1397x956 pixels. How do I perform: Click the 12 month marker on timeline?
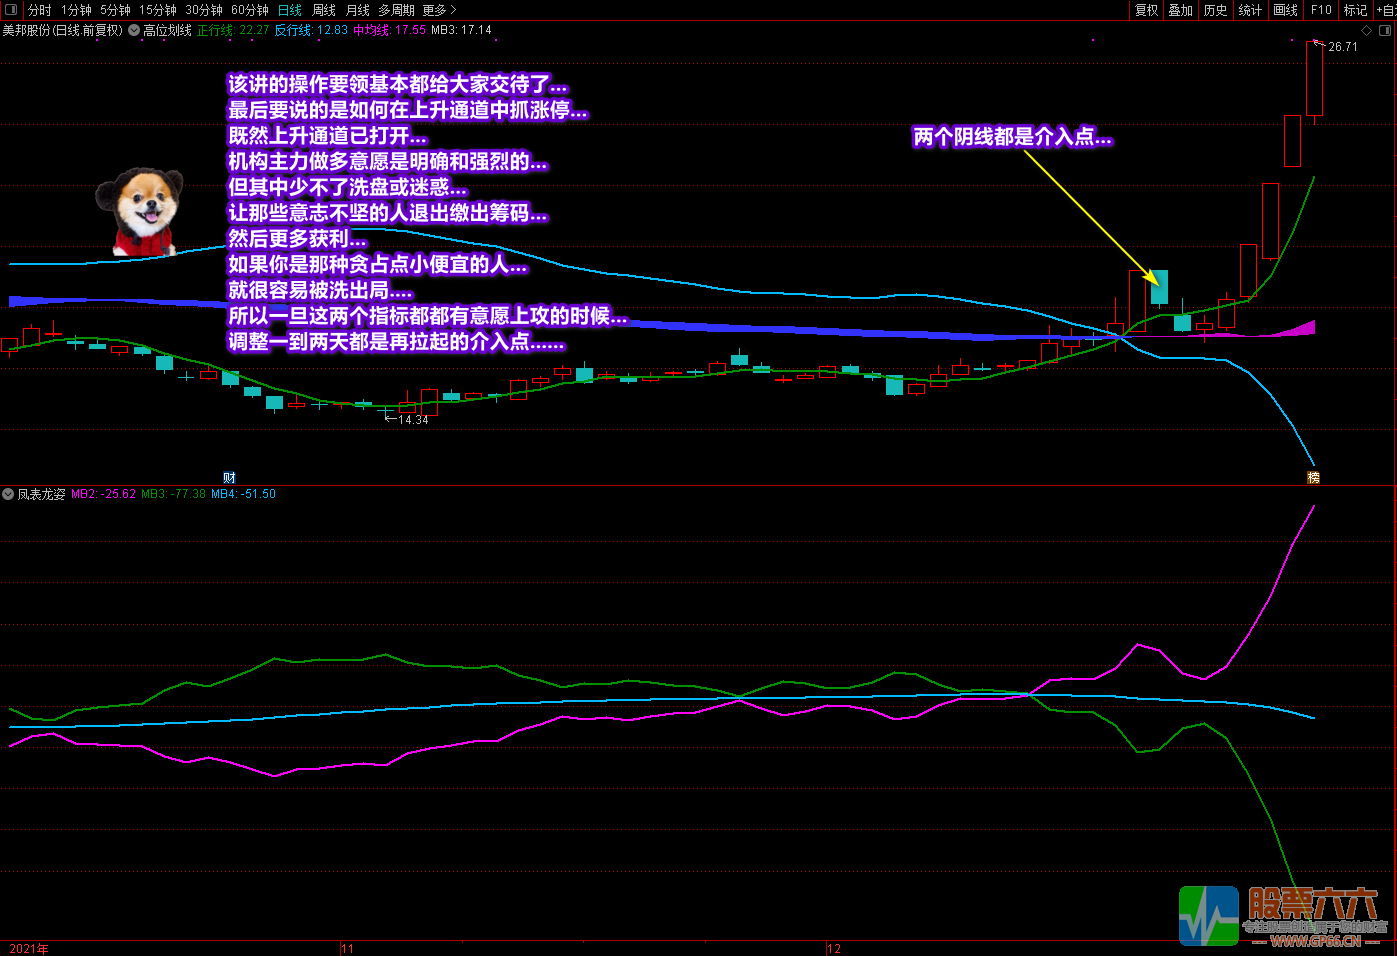(x=834, y=948)
